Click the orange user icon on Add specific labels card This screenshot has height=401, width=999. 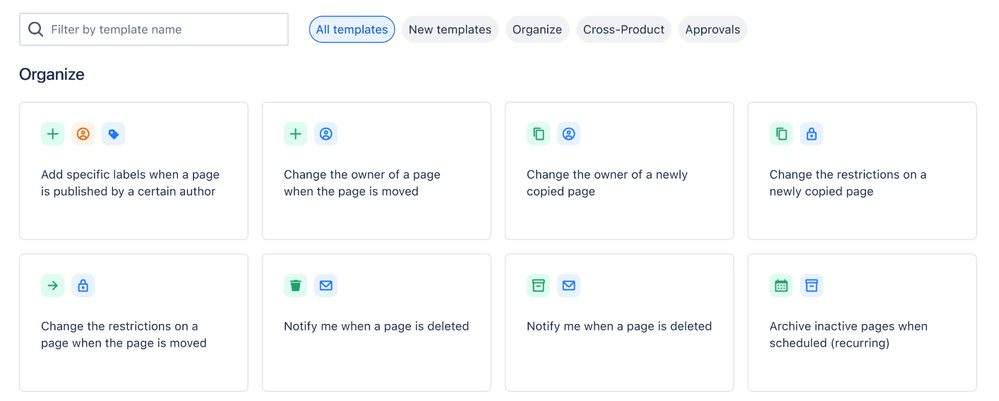(x=83, y=134)
